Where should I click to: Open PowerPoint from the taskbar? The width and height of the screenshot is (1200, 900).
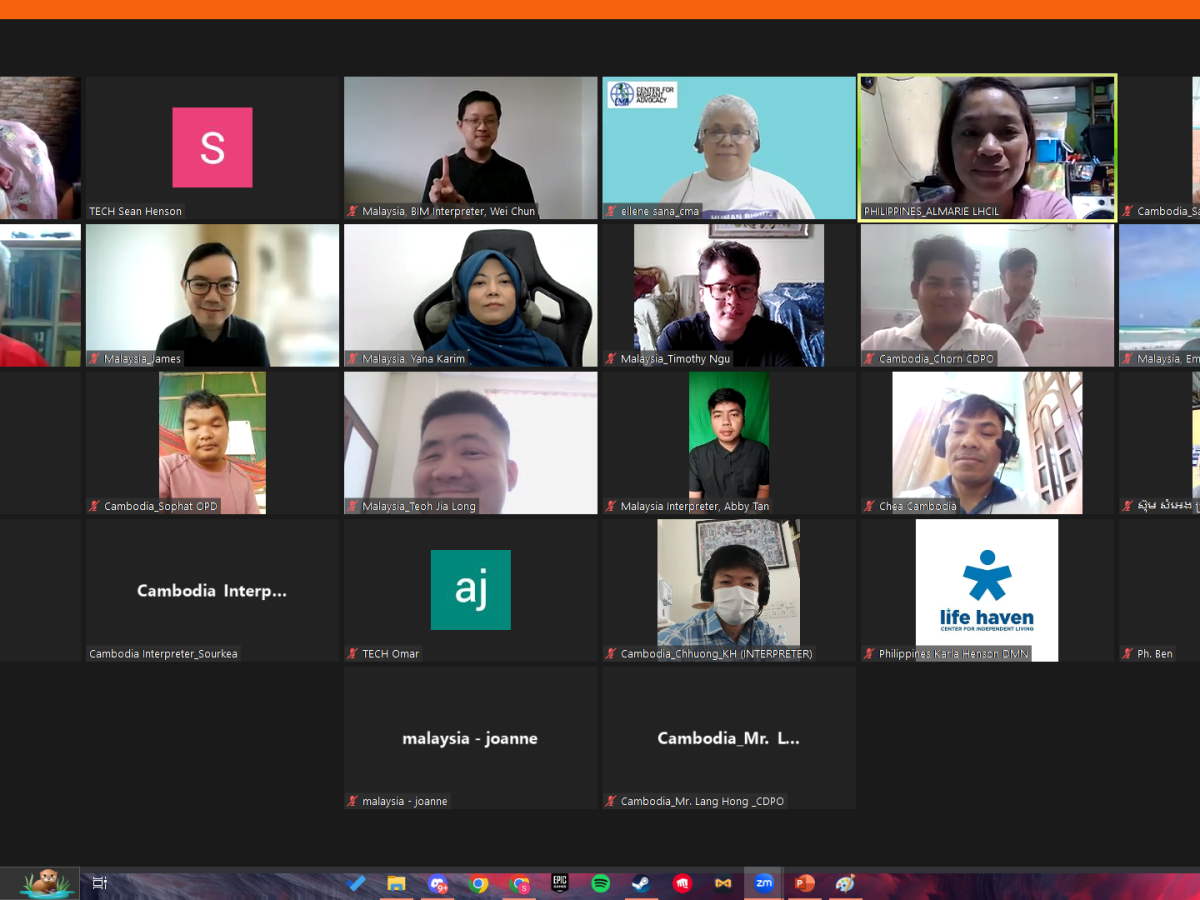(804, 884)
